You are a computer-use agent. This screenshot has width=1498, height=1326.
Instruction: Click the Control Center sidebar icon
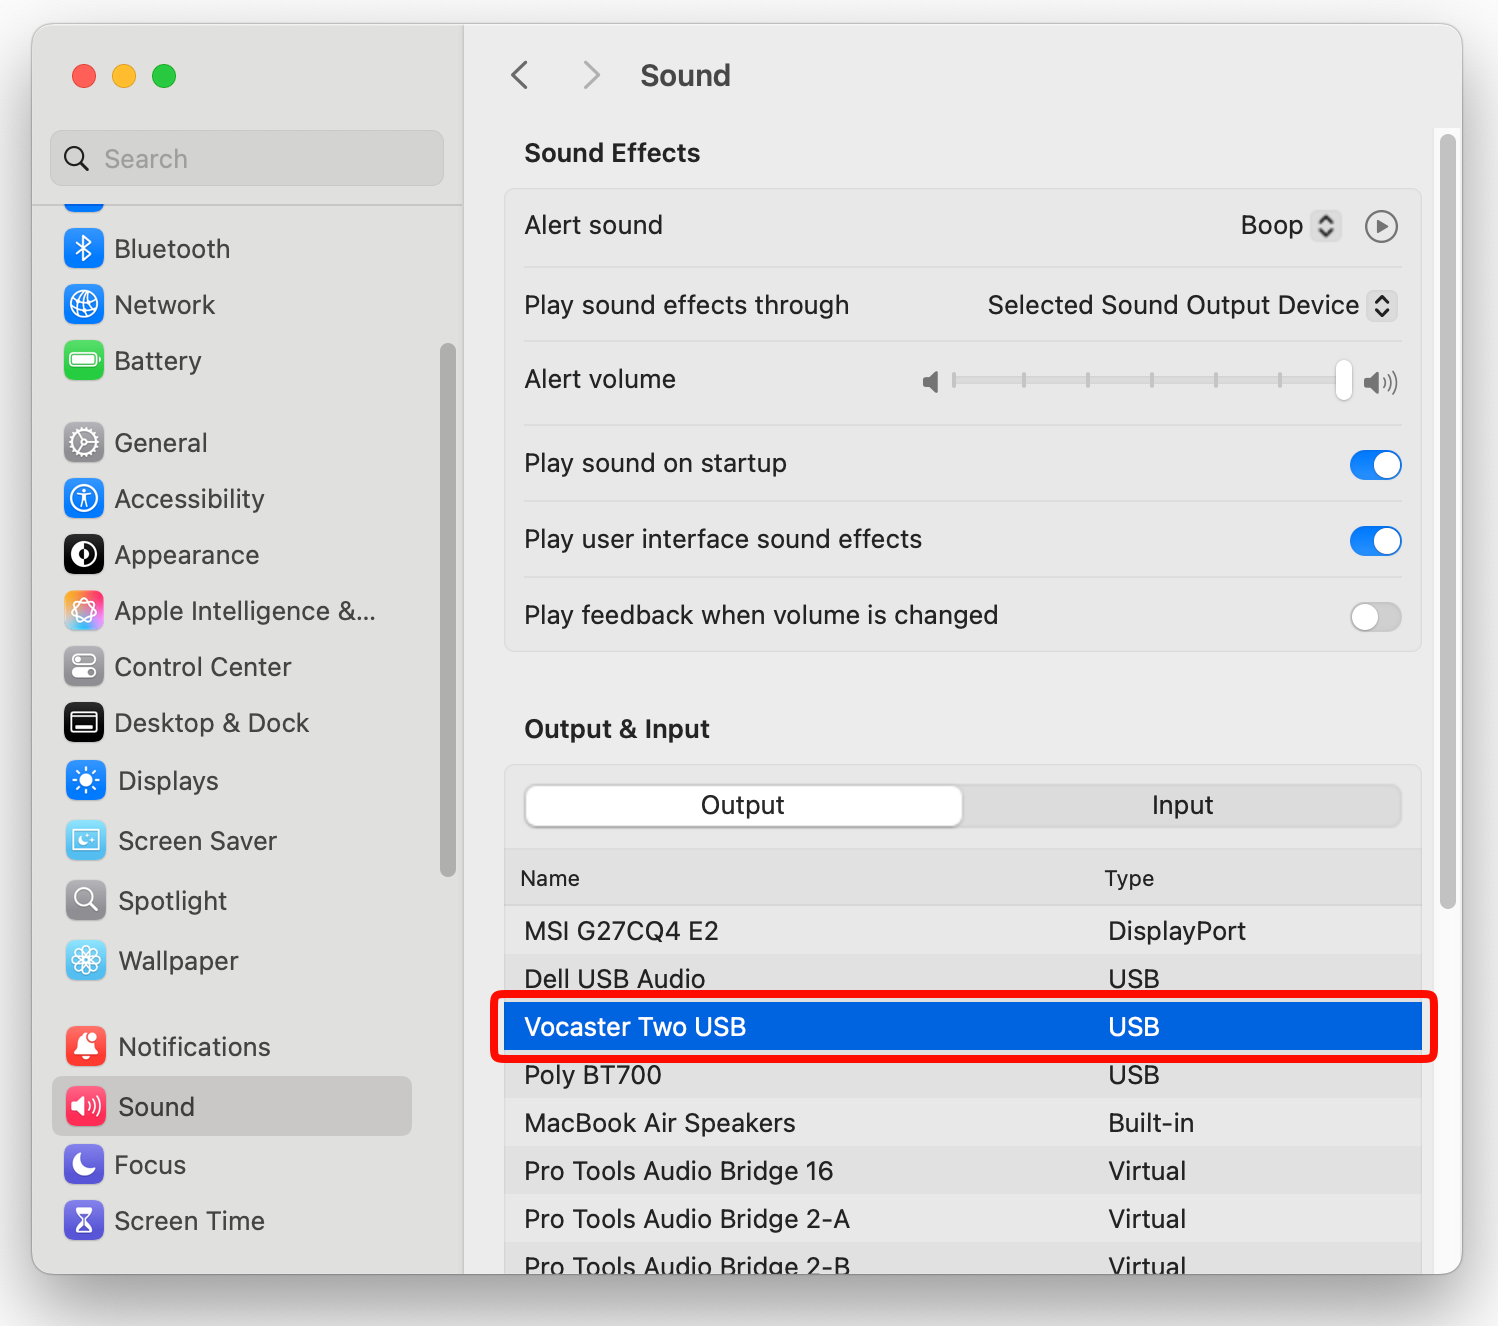tap(84, 666)
